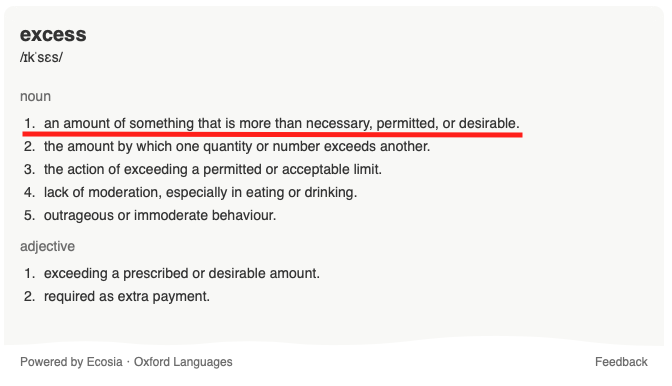Click the red underline beneath definition one
The image size is (672, 386).
[273, 135]
